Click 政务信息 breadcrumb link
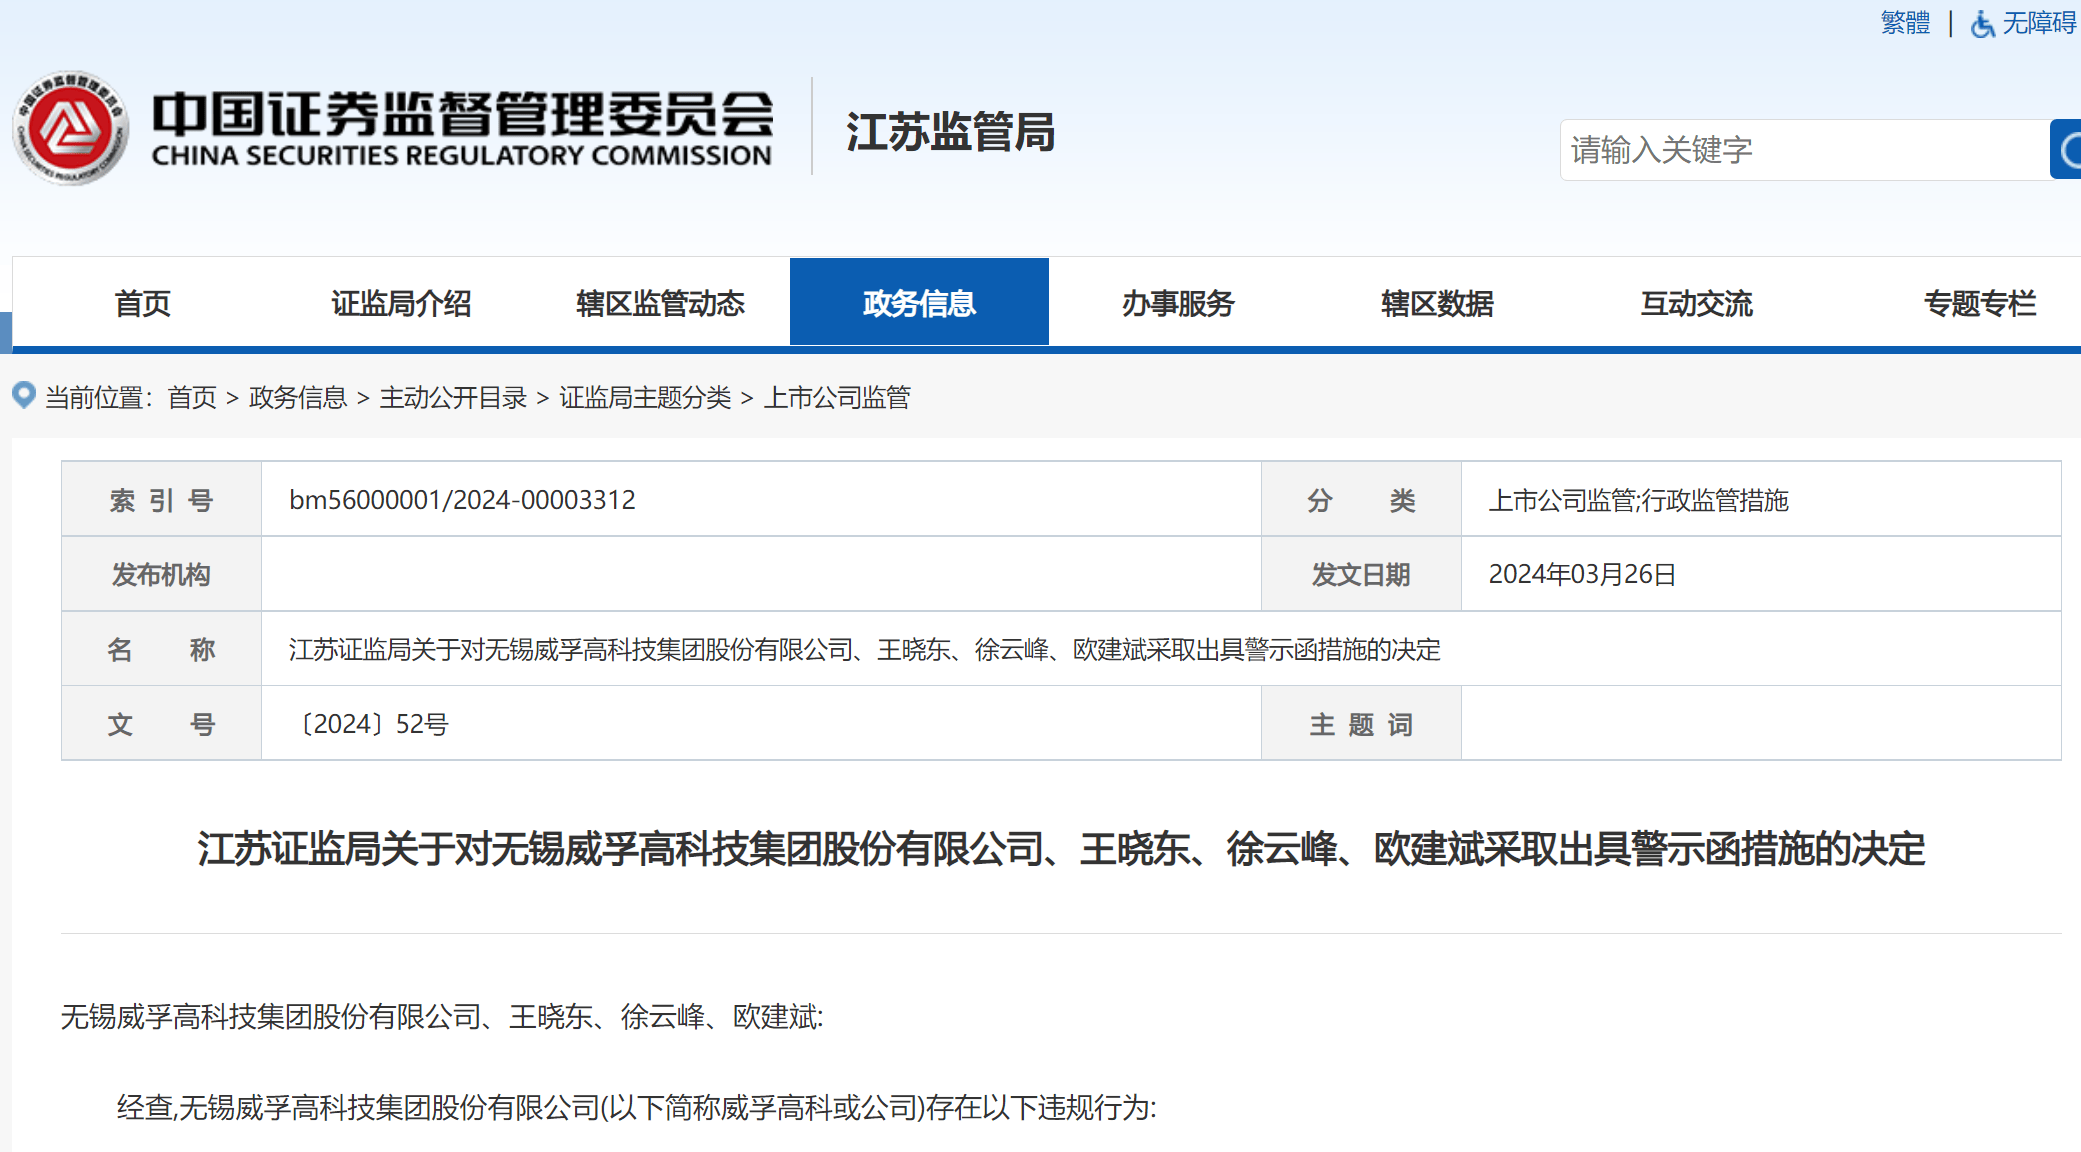 [297, 398]
